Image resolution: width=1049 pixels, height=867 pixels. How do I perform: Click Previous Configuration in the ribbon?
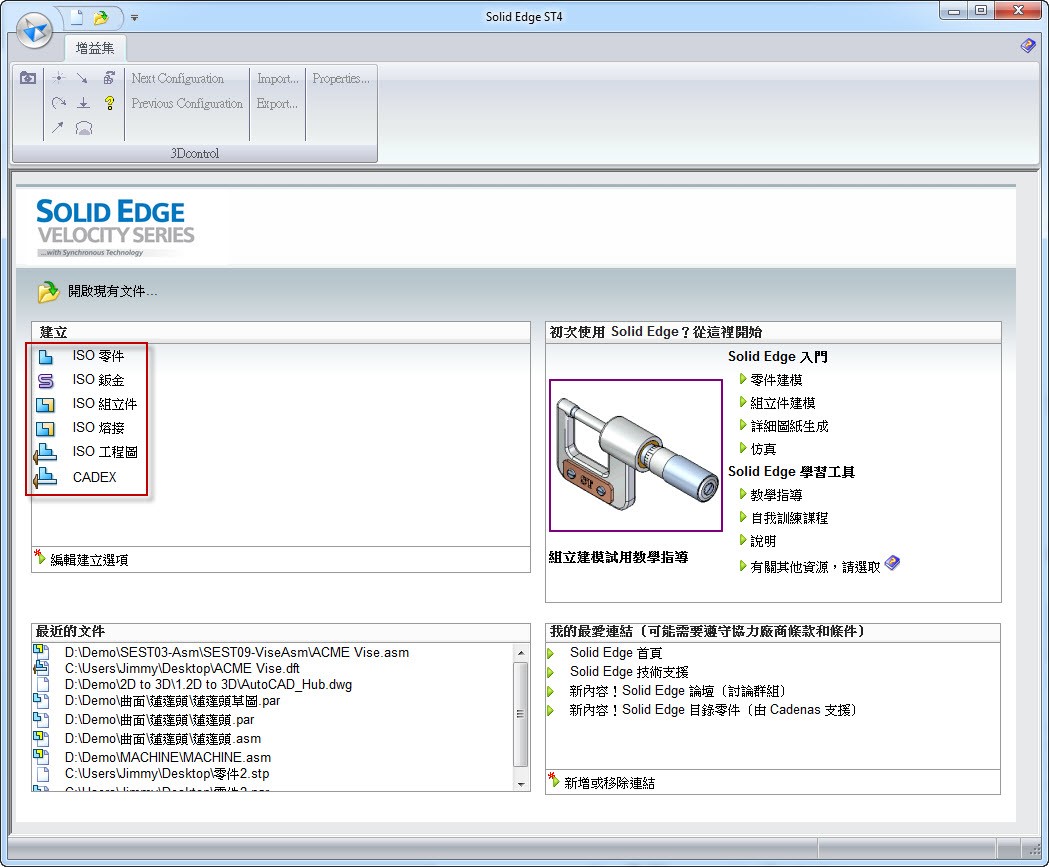[187, 104]
